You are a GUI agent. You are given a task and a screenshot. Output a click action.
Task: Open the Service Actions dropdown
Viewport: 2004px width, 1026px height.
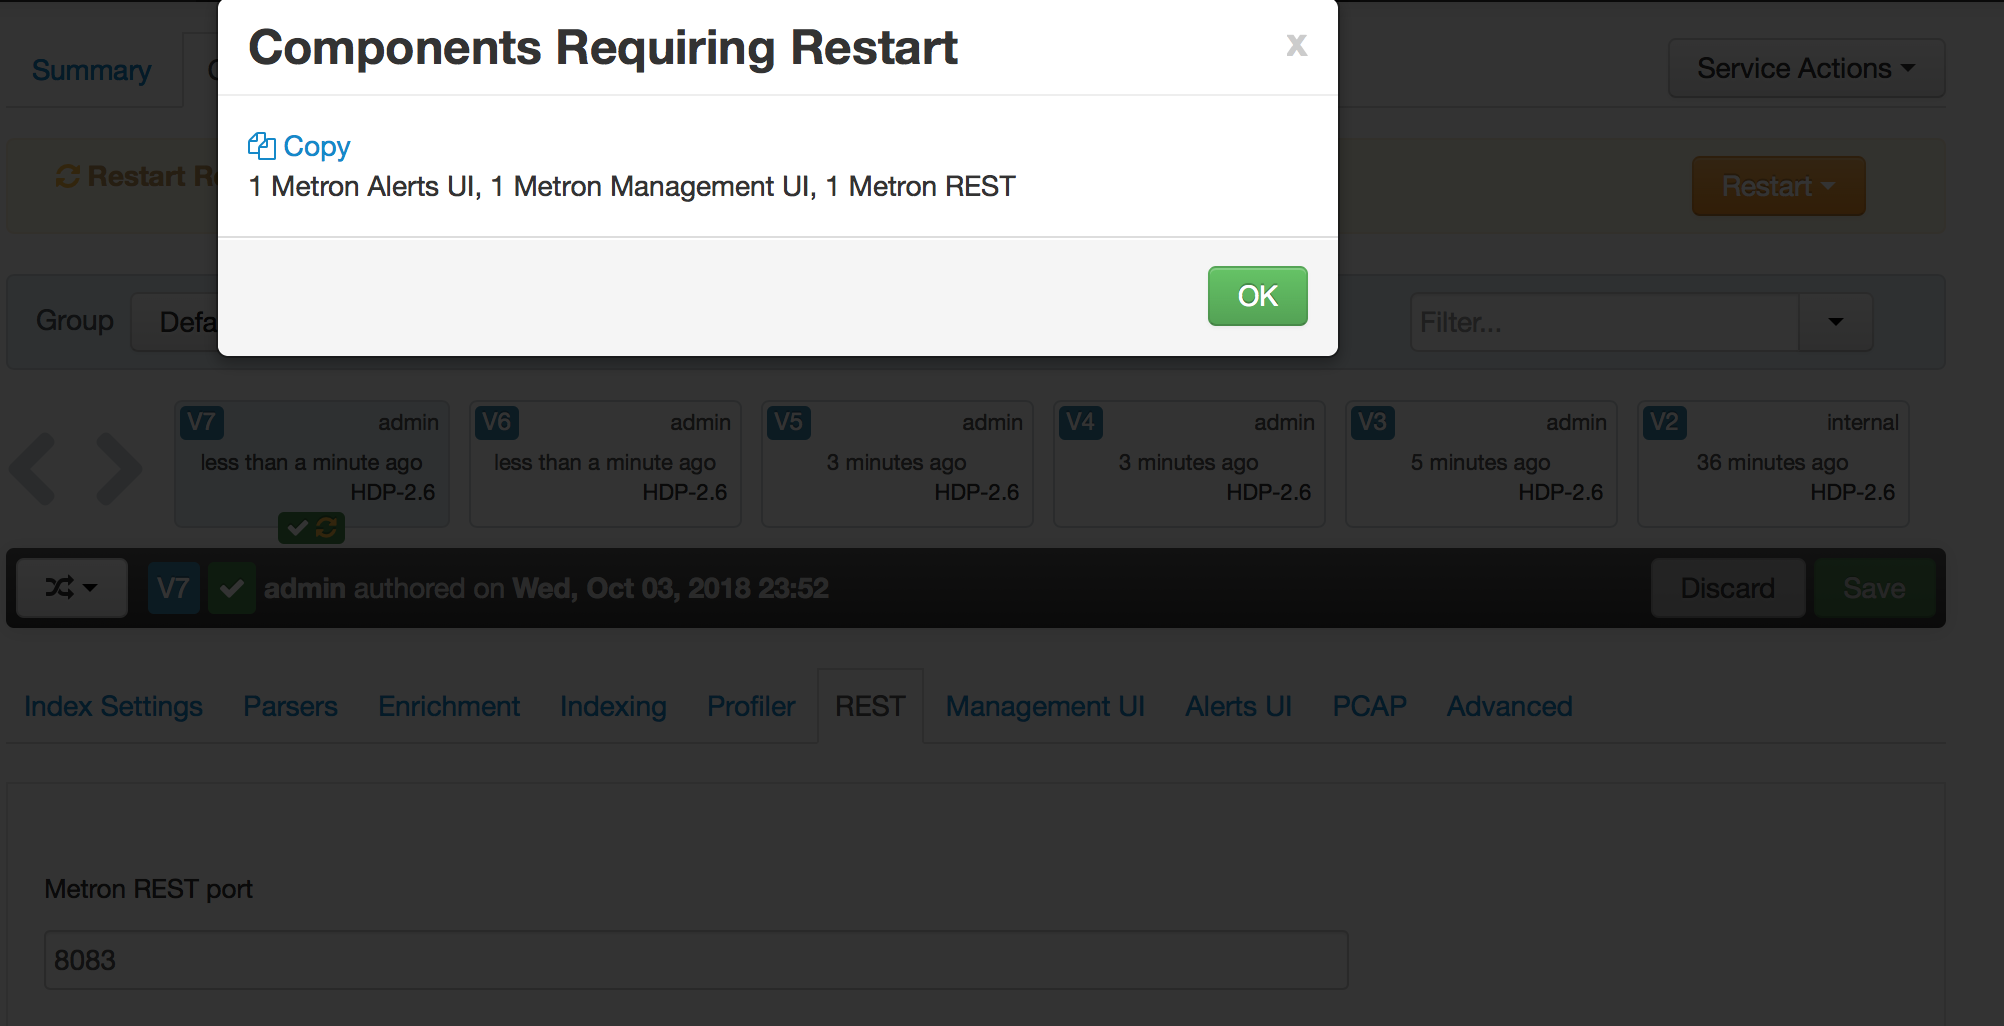pos(1806,68)
